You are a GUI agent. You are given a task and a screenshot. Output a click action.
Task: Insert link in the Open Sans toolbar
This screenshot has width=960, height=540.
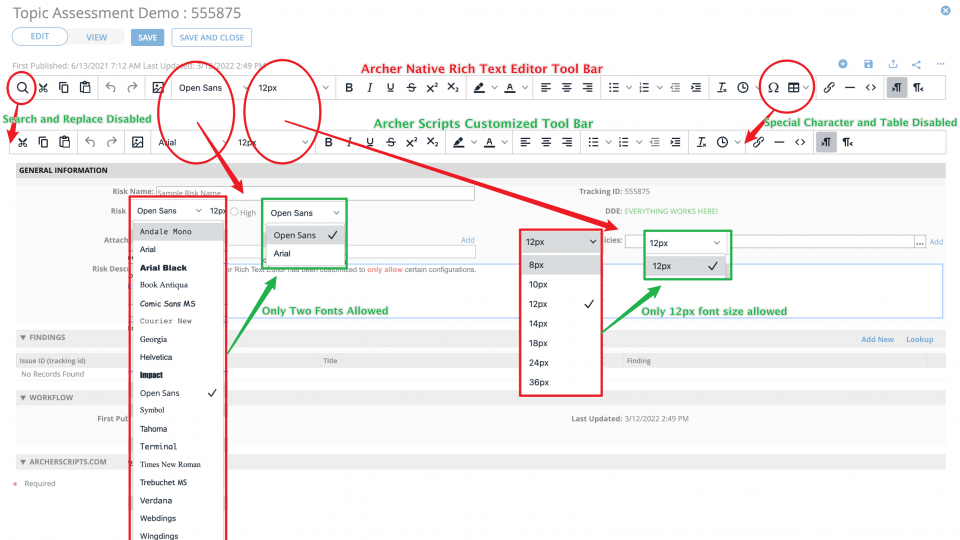coord(829,88)
